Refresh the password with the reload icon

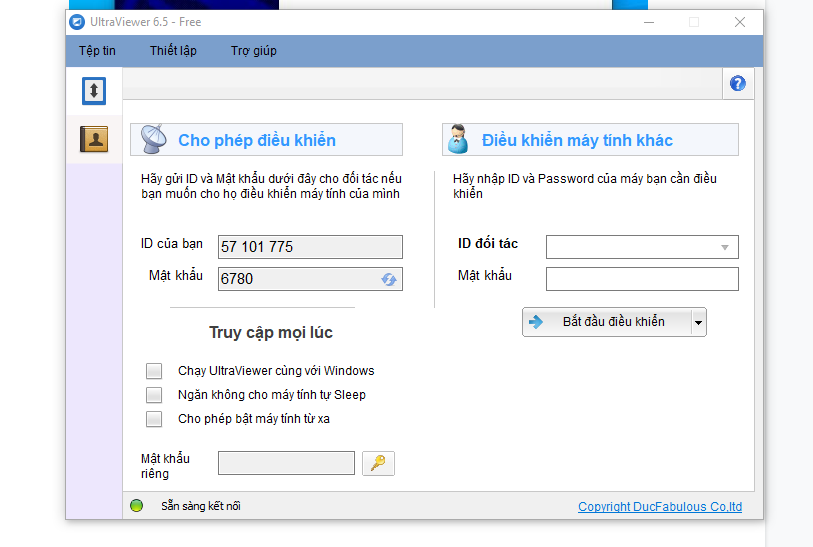click(x=389, y=279)
